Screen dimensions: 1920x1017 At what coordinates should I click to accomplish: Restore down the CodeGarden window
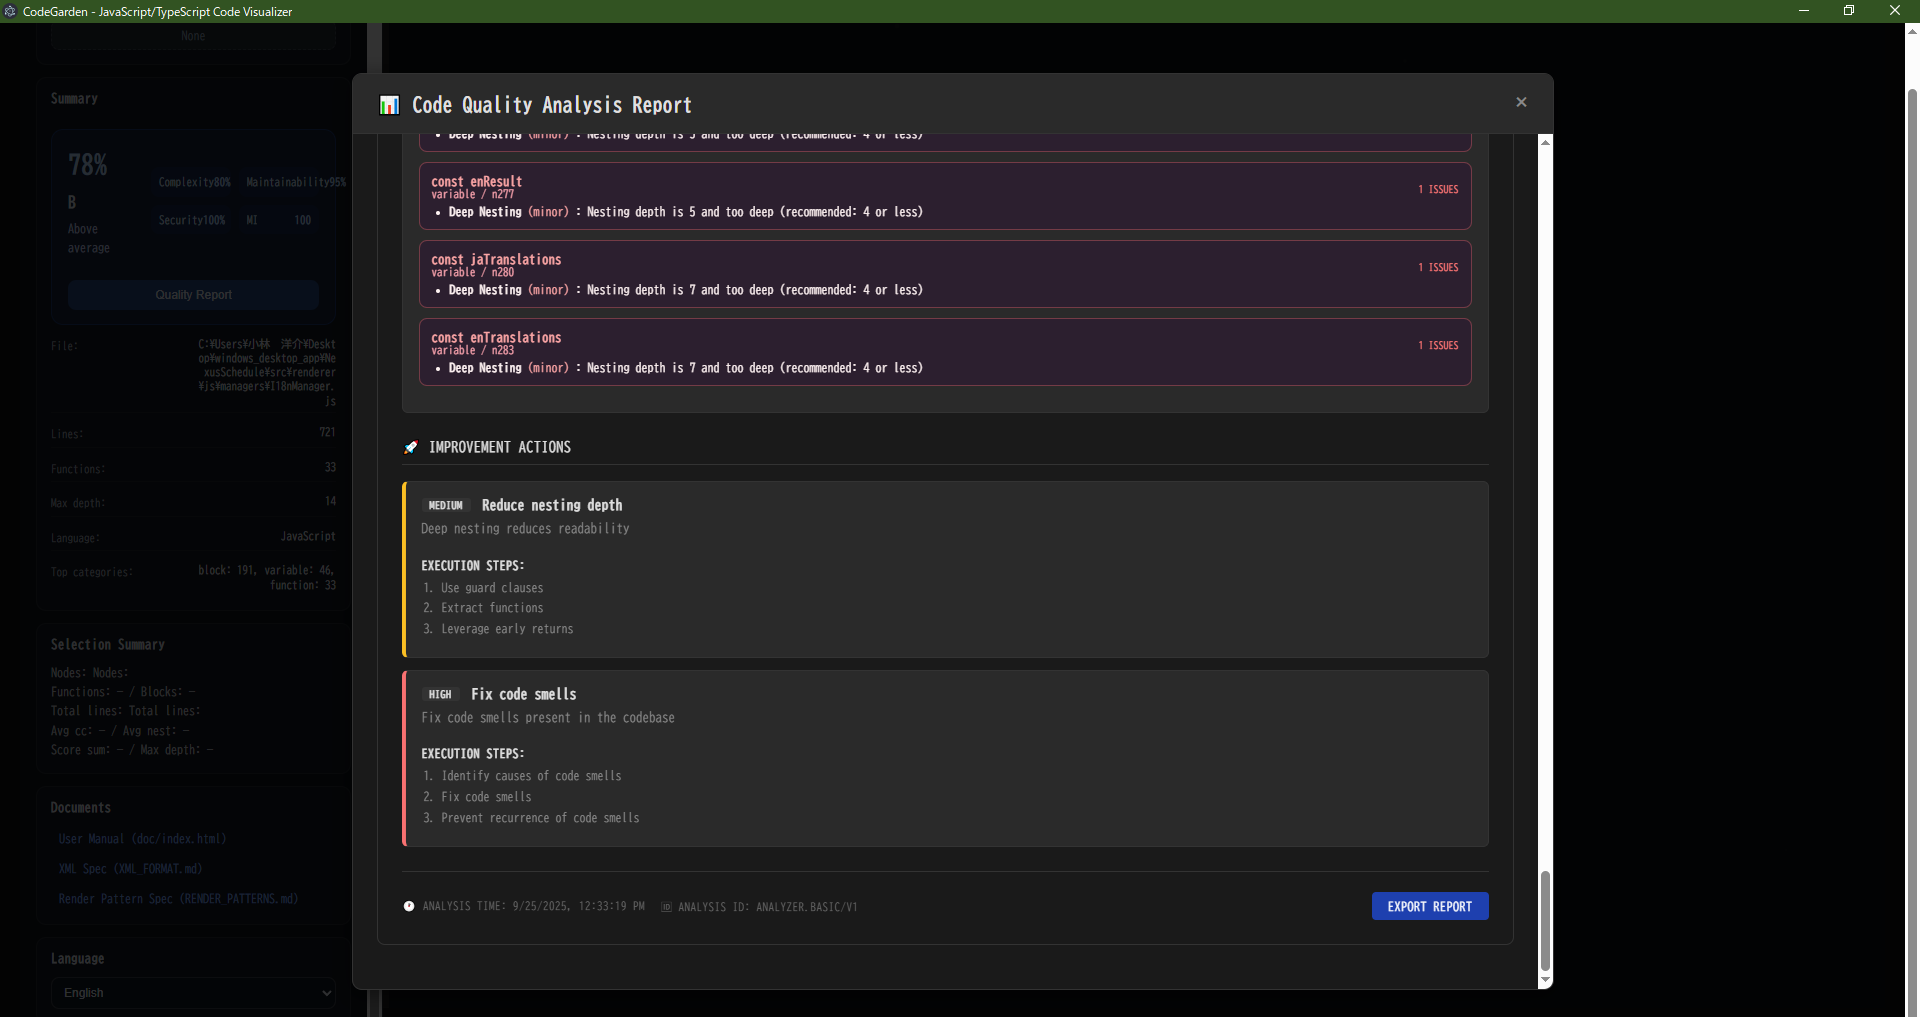(1848, 11)
